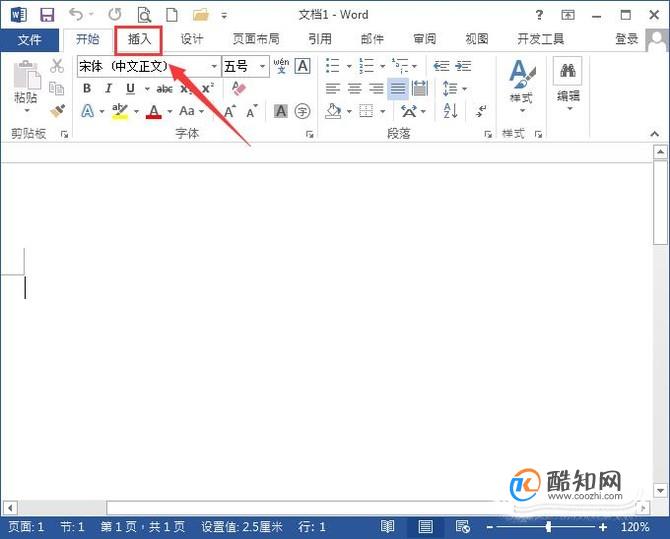This screenshot has width=670, height=539.
Task: Click the Paste clipboard icon
Action: (x=26, y=75)
